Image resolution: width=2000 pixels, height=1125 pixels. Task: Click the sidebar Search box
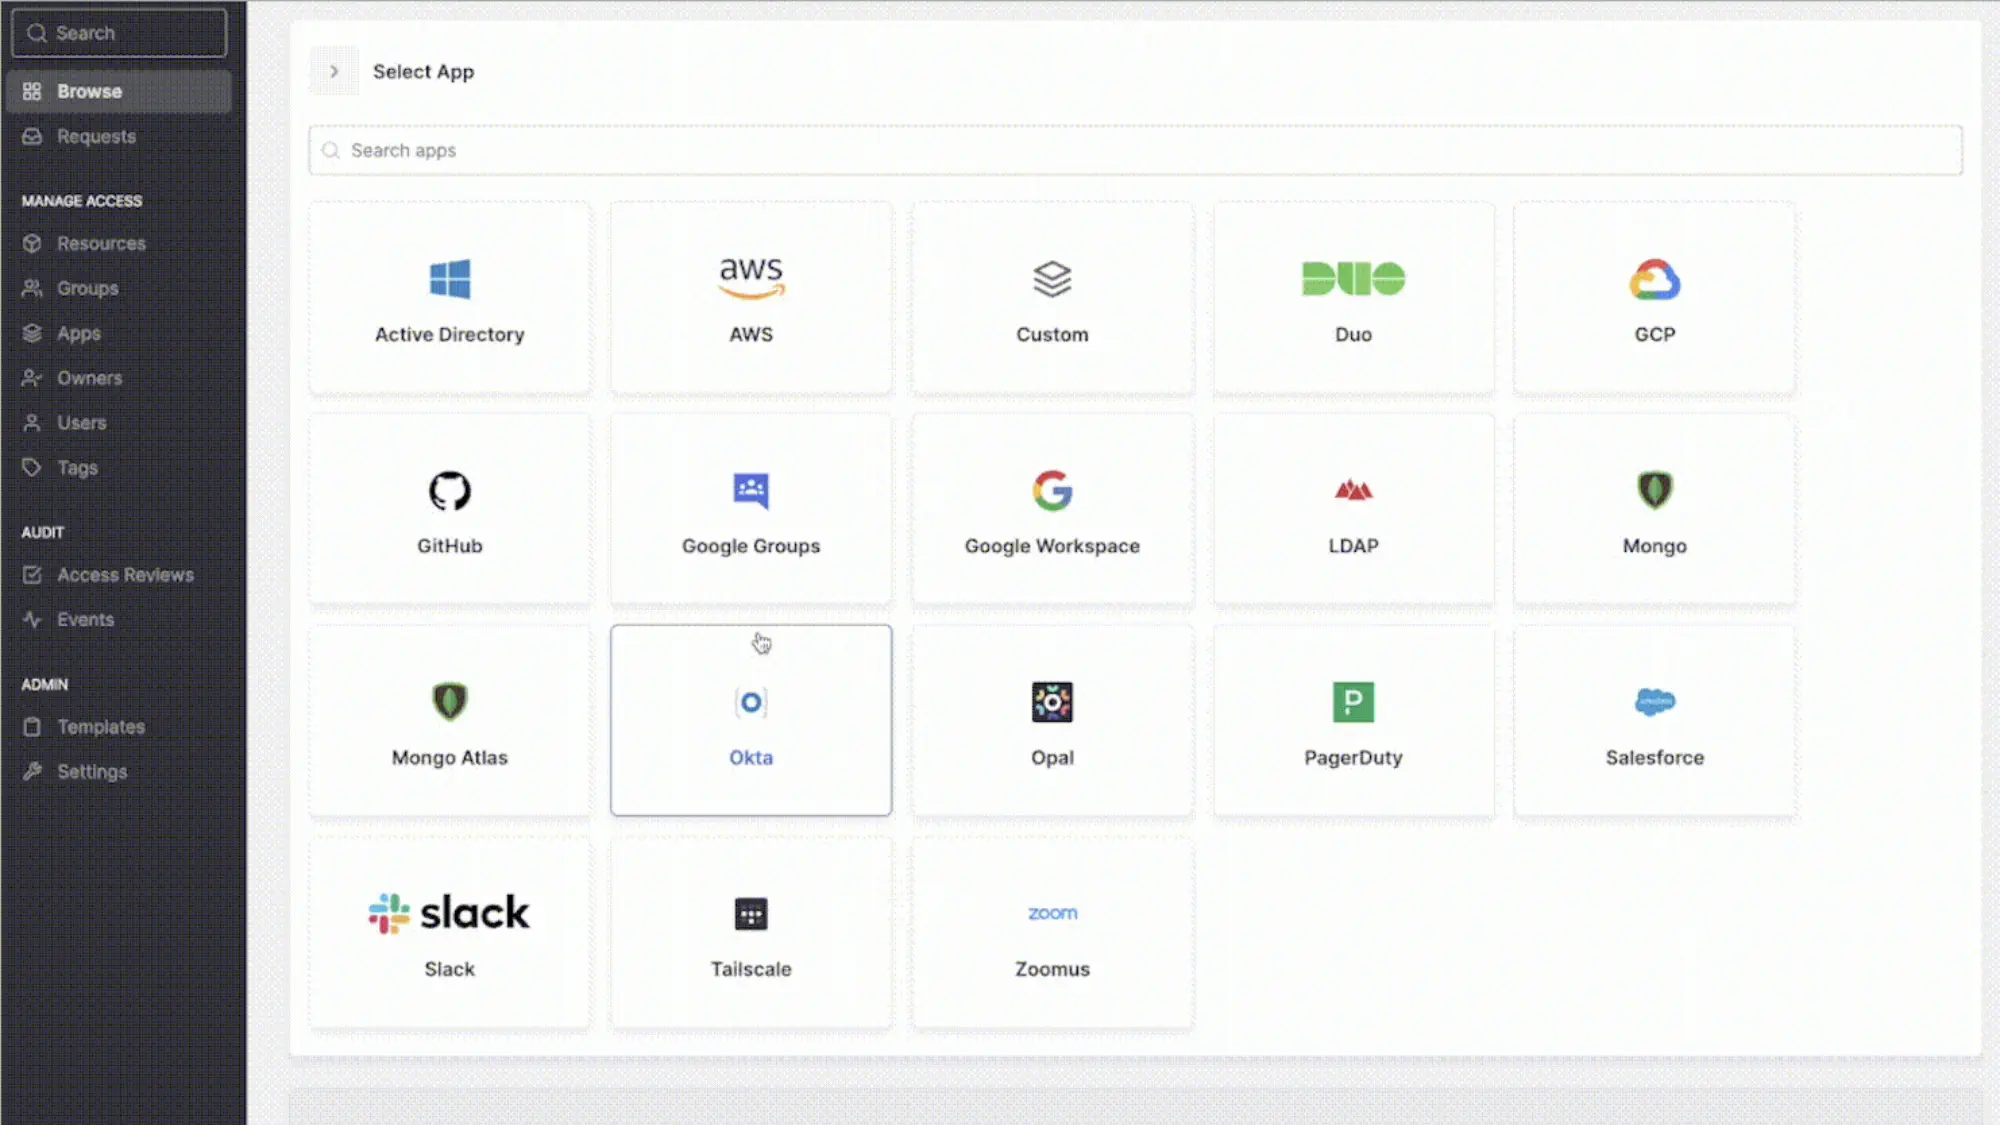point(118,32)
